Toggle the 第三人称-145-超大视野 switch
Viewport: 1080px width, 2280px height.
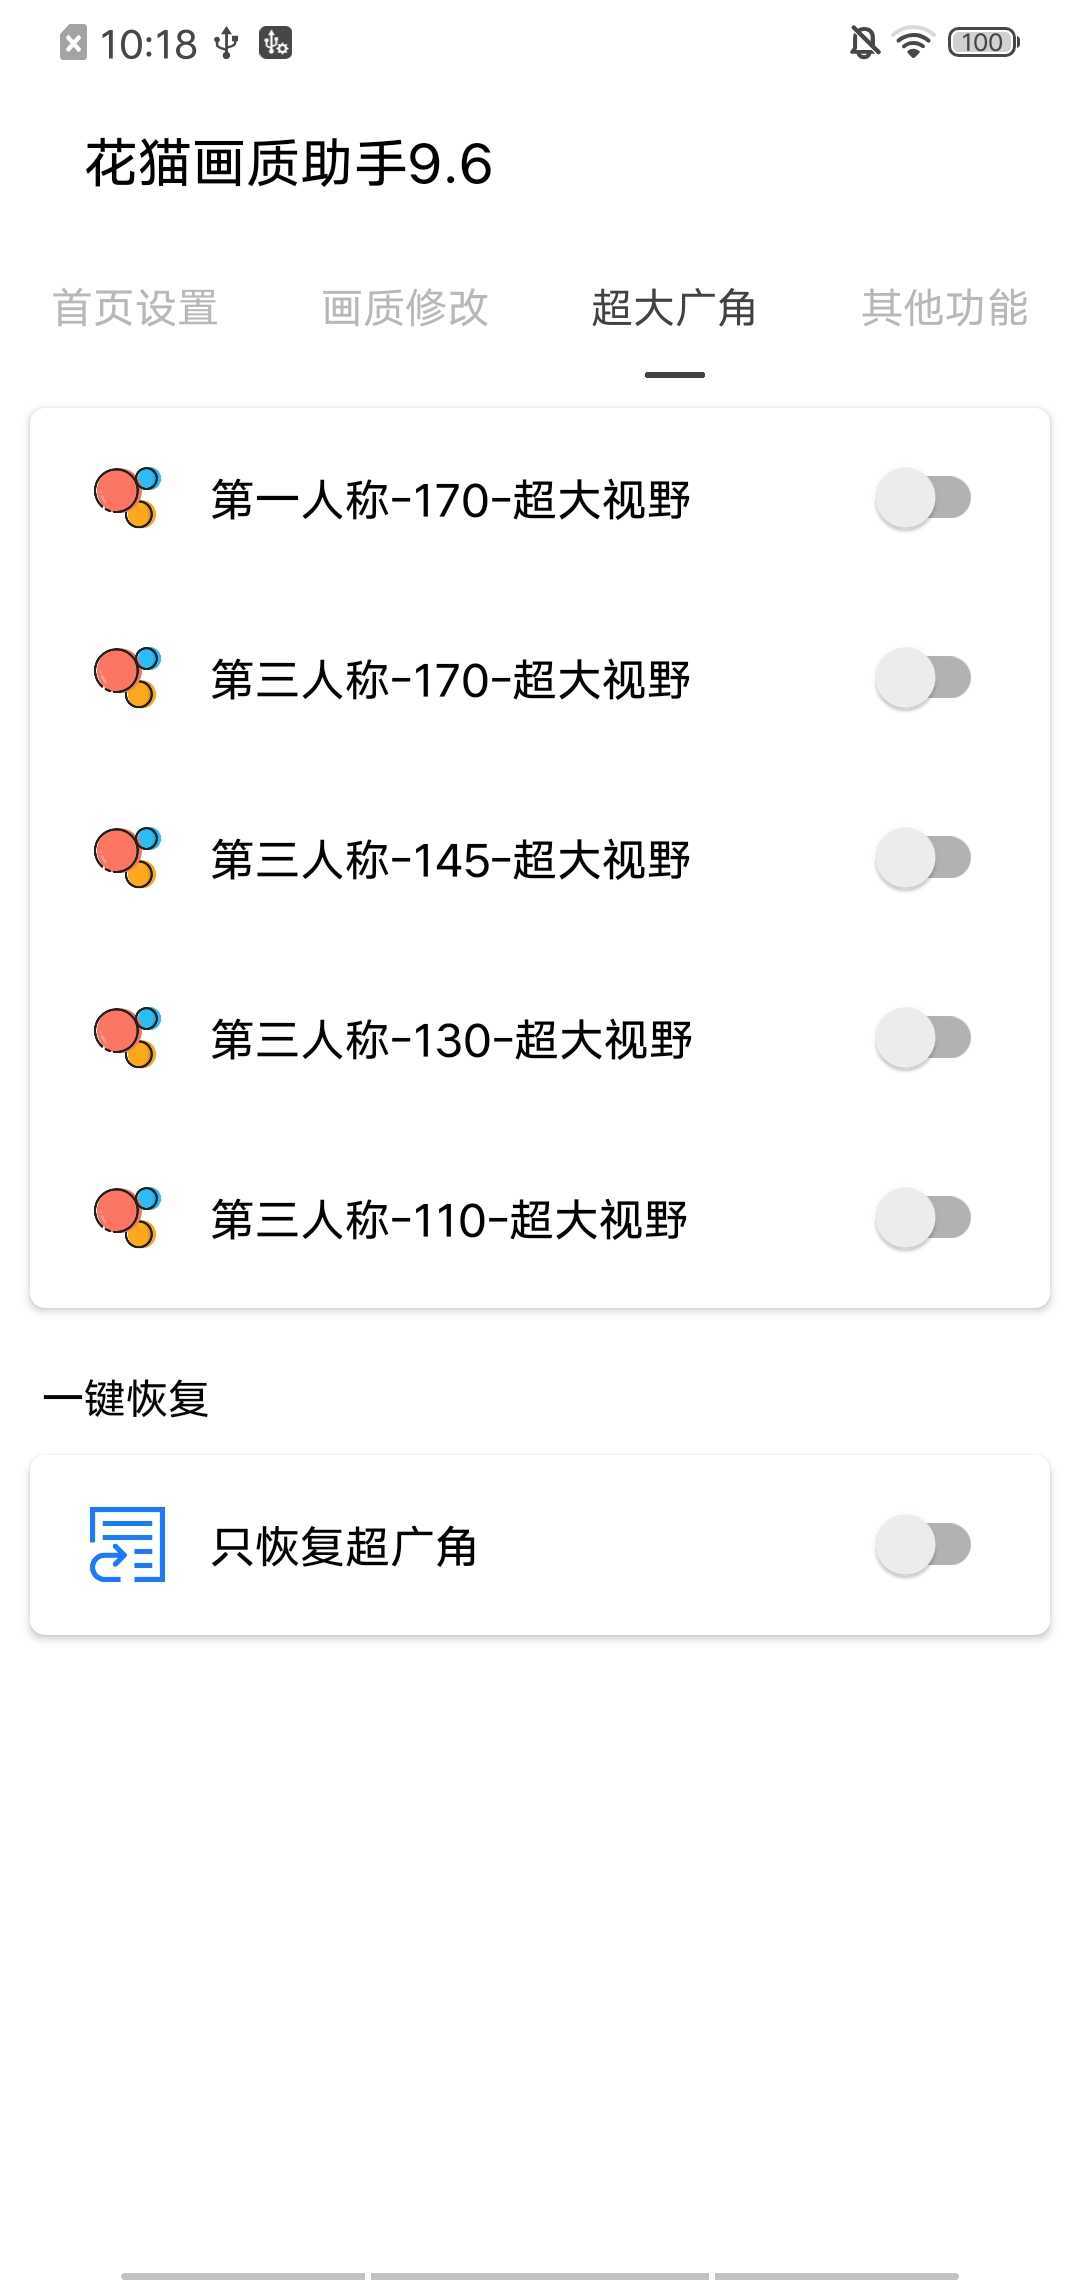pos(923,858)
